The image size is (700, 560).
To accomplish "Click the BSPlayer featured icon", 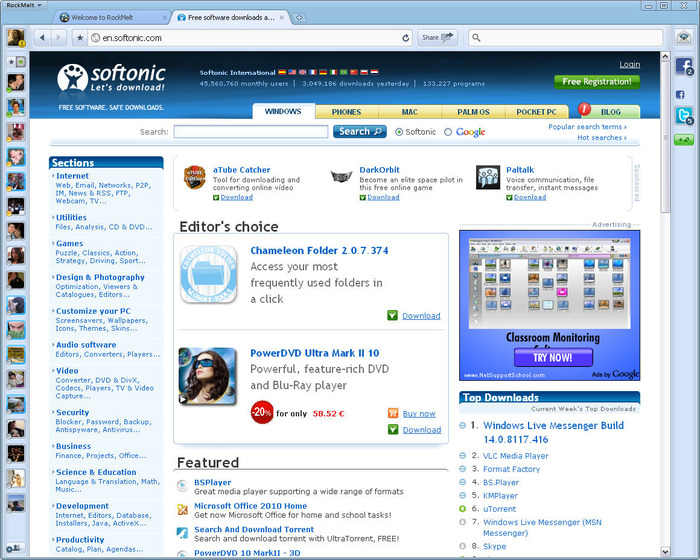I will pyautogui.click(x=182, y=486).
